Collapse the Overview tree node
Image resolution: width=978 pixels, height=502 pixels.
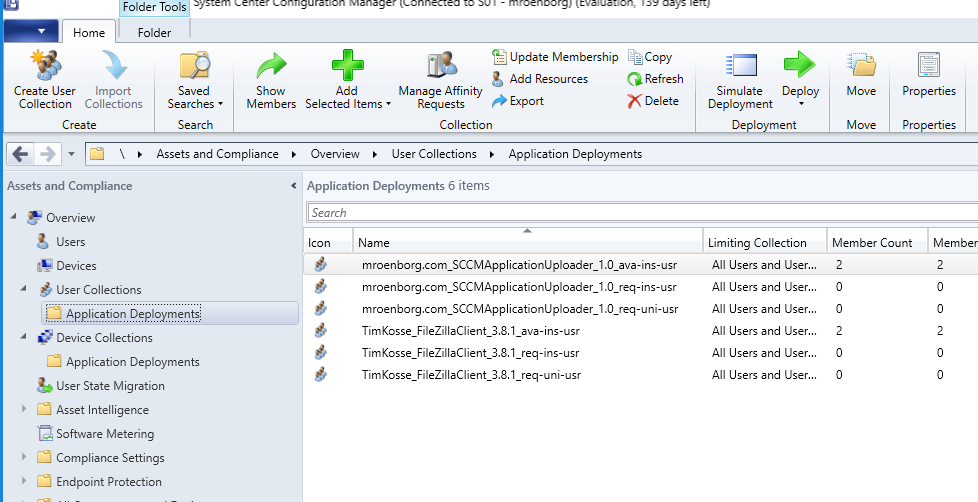click(14, 217)
